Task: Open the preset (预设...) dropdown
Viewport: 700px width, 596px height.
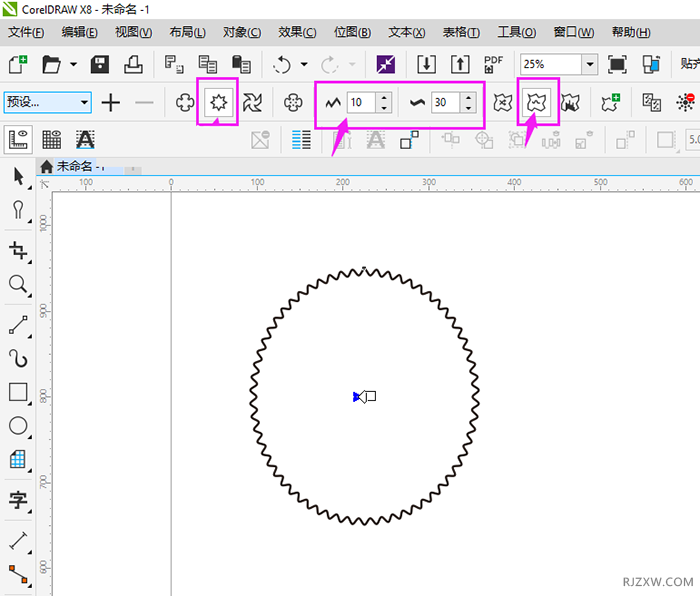Action: point(84,102)
